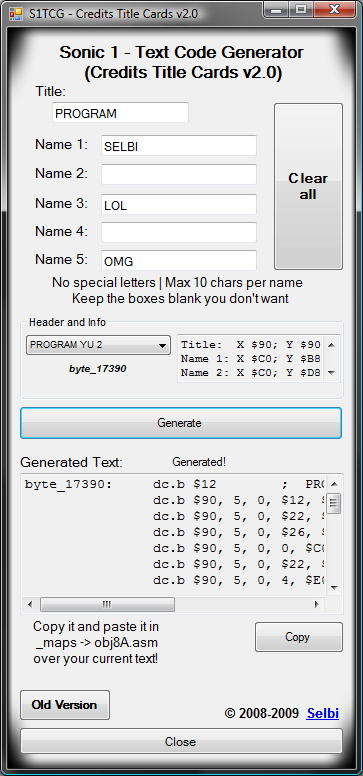Close the window using title bar X

coord(334,9)
